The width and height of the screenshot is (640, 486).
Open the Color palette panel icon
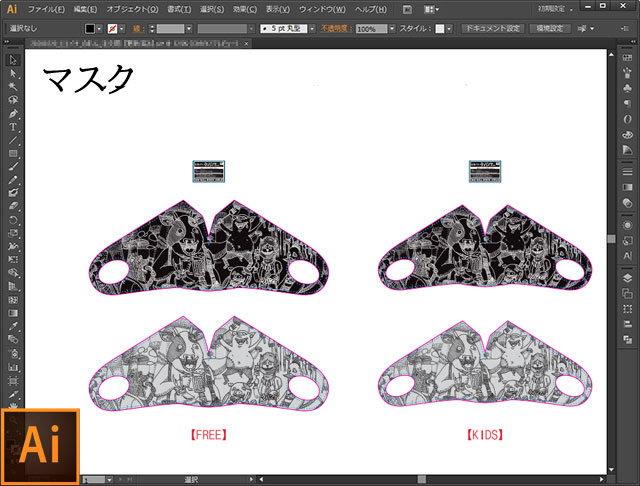[x=627, y=135]
